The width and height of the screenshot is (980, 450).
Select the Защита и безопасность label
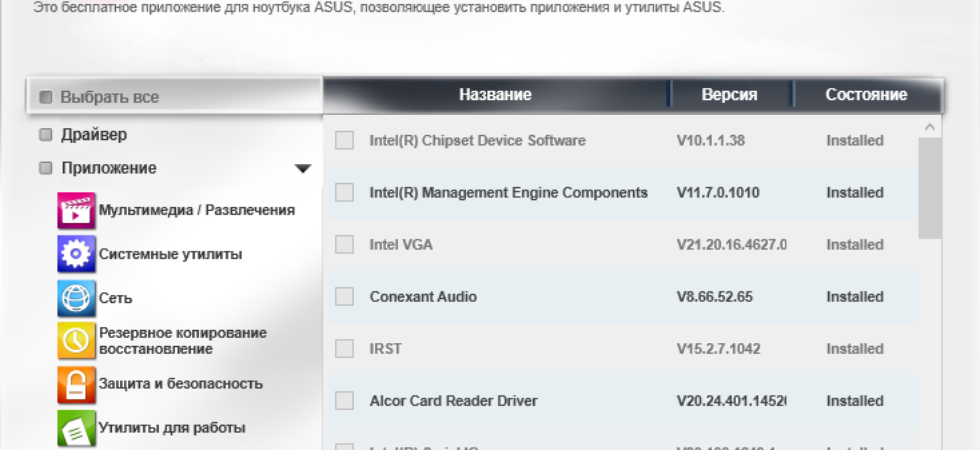tap(181, 384)
